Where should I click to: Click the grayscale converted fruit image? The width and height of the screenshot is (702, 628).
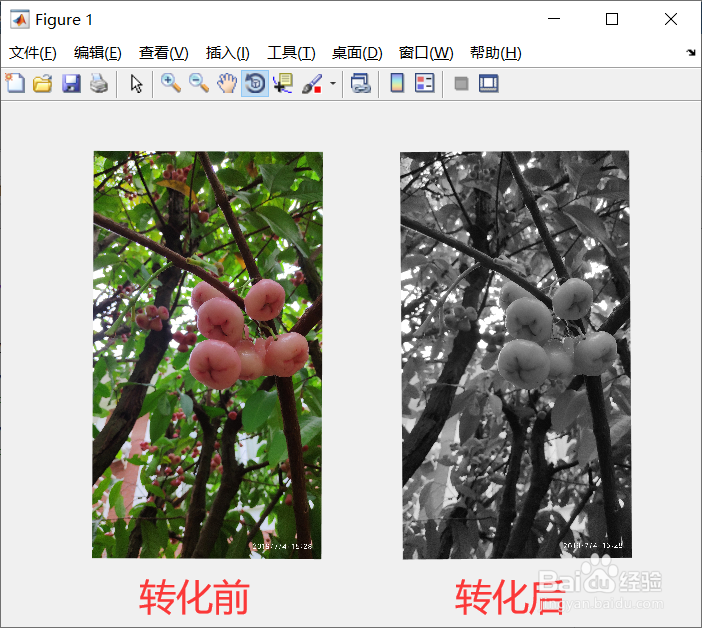point(516,355)
